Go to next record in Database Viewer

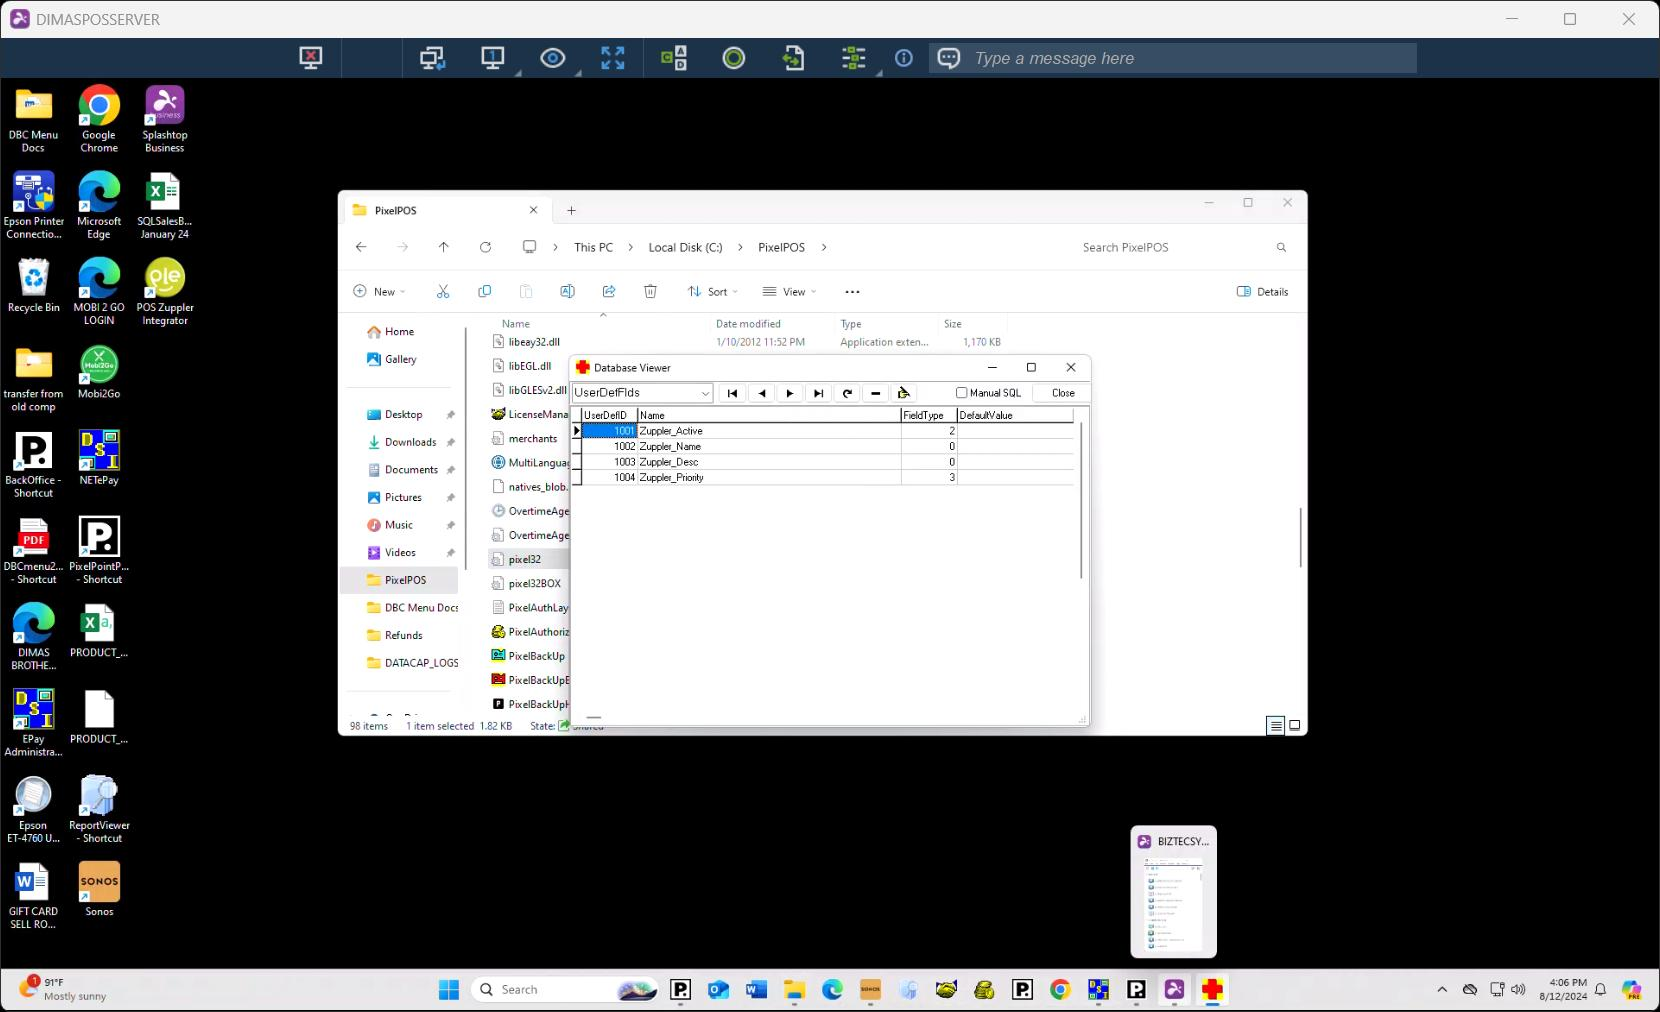click(790, 393)
